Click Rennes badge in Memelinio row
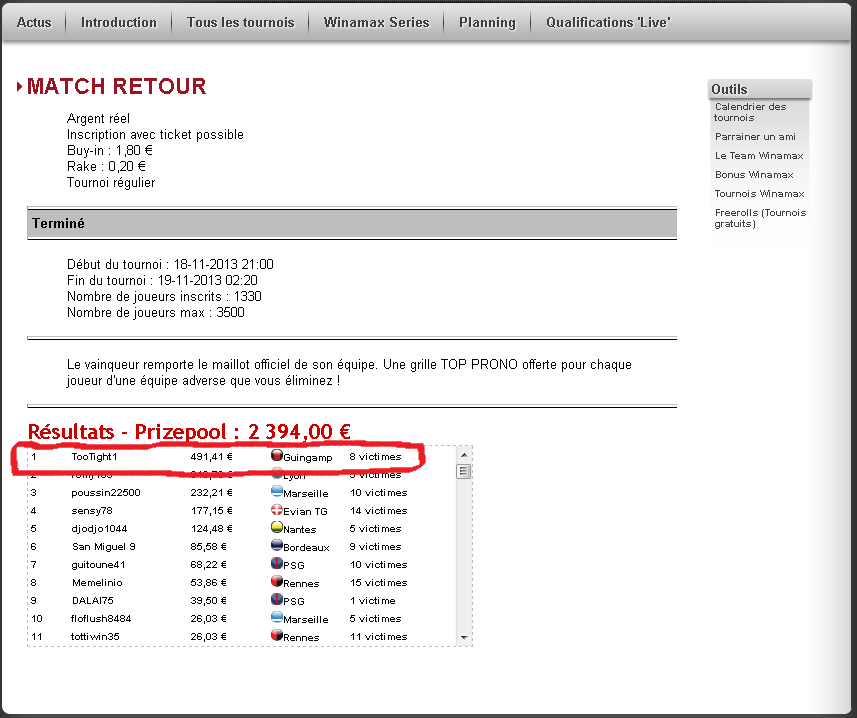This screenshot has width=857, height=718. pos(277,581)
